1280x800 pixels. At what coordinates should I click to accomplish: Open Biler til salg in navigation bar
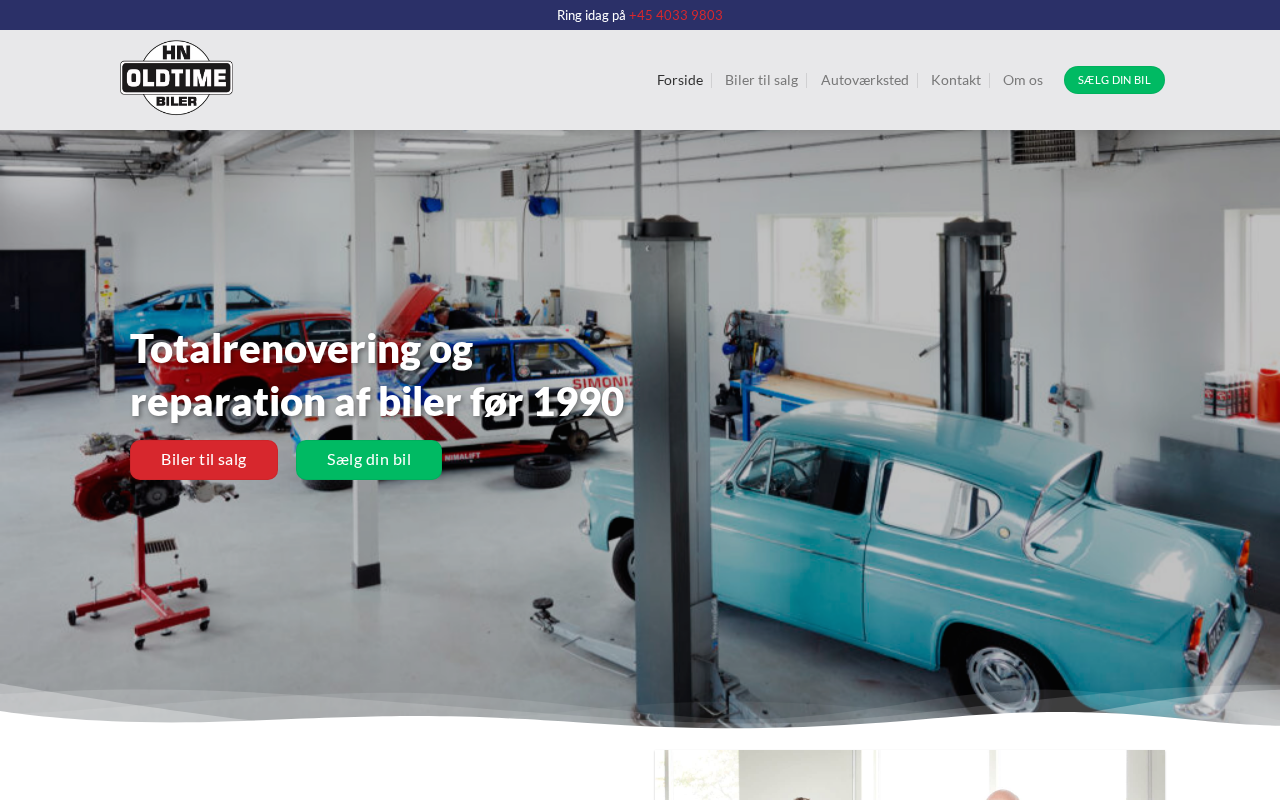(x=761, y=80)
